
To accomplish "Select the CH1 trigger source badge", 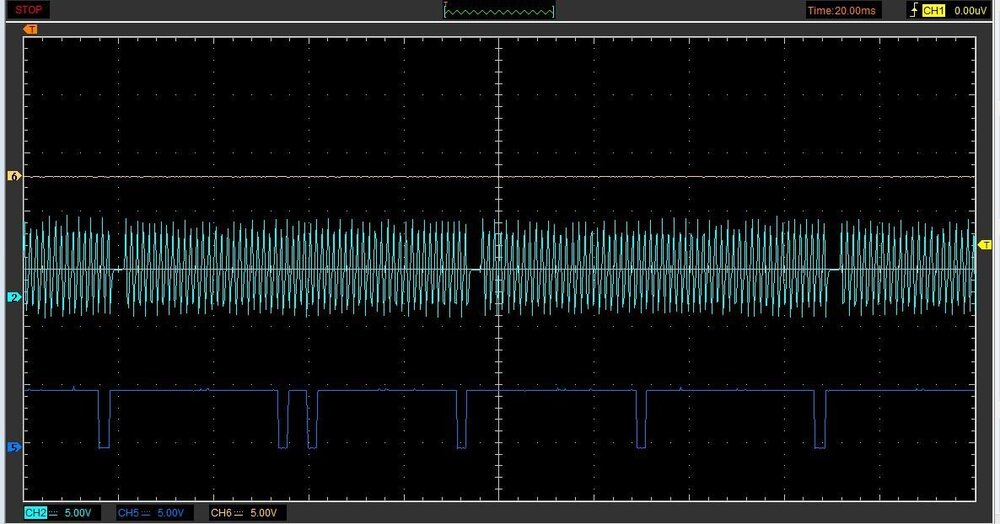I will 933,10.
